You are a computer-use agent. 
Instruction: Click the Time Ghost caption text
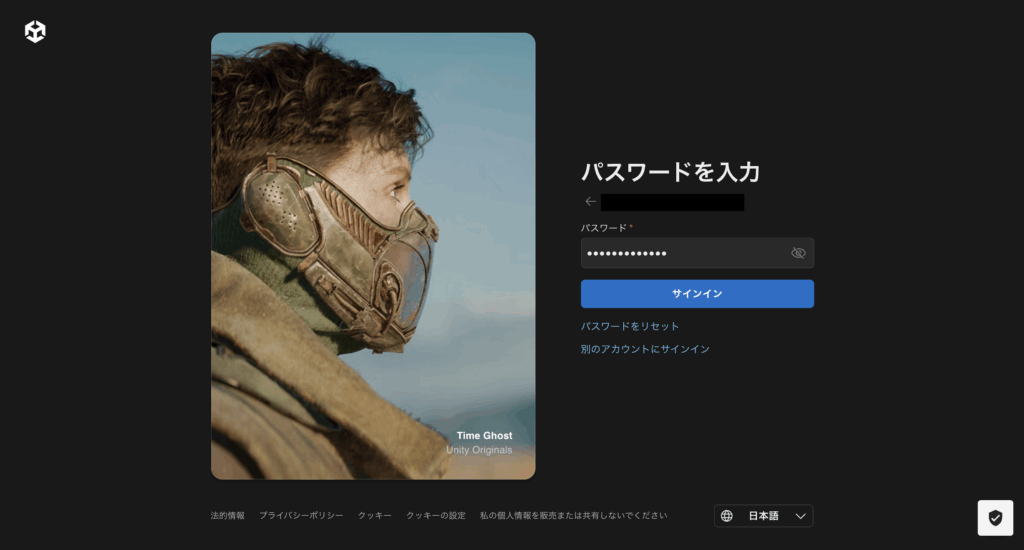click(x=484, y=436)
